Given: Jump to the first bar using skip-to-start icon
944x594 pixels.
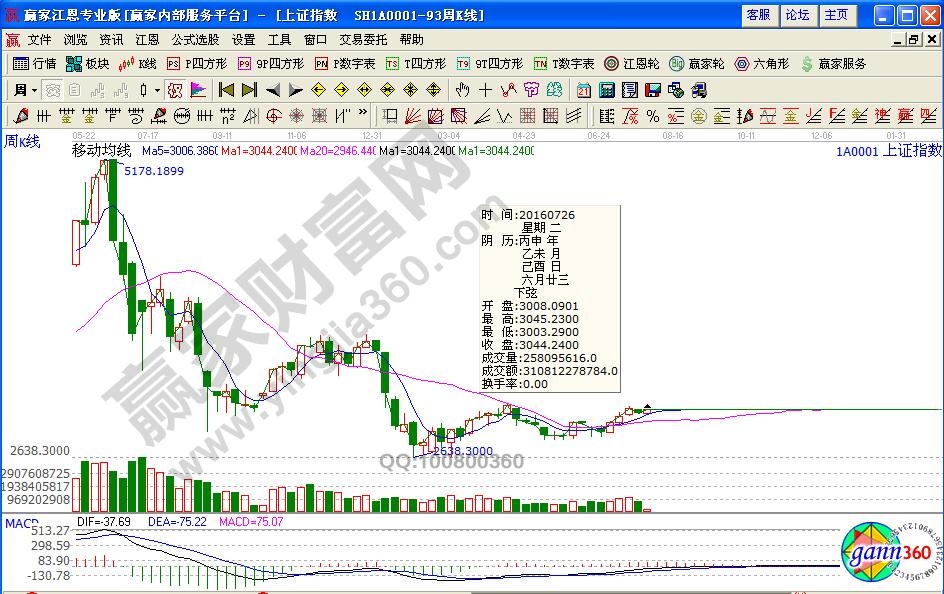Looking at the screenshot, I should 226,90.
